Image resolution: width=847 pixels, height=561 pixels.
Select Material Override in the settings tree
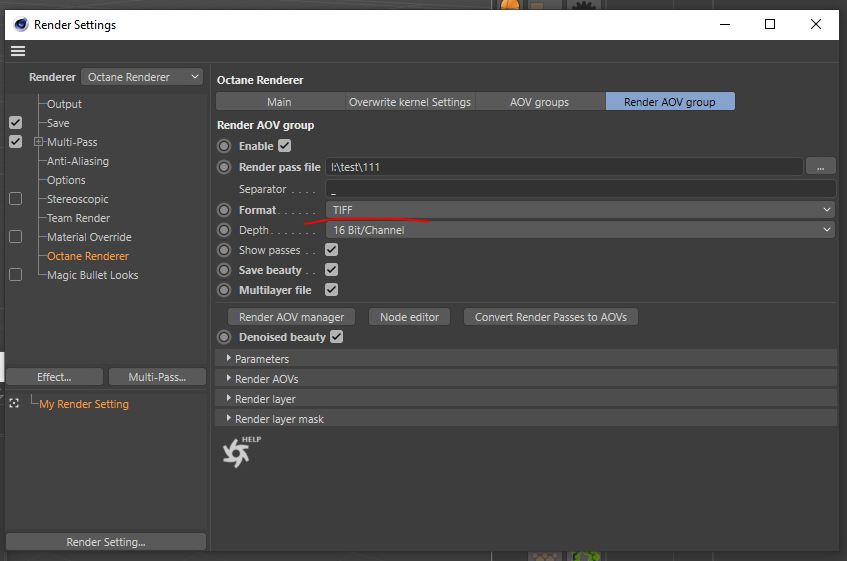89,236
